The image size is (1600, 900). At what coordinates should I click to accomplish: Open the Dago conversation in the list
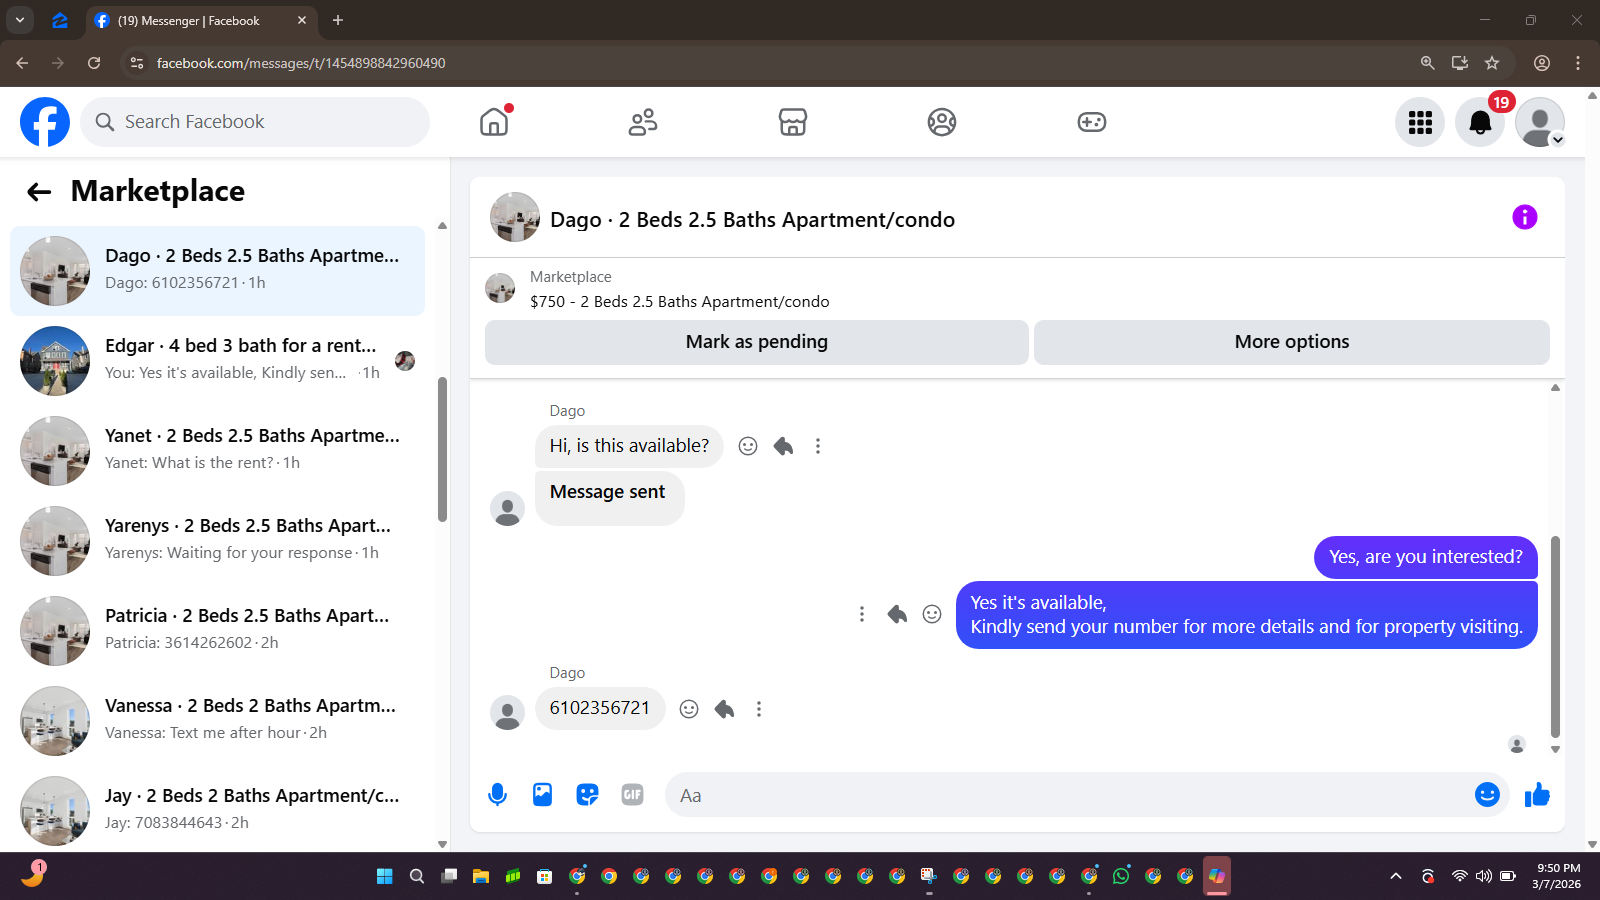tap(217, 271)
